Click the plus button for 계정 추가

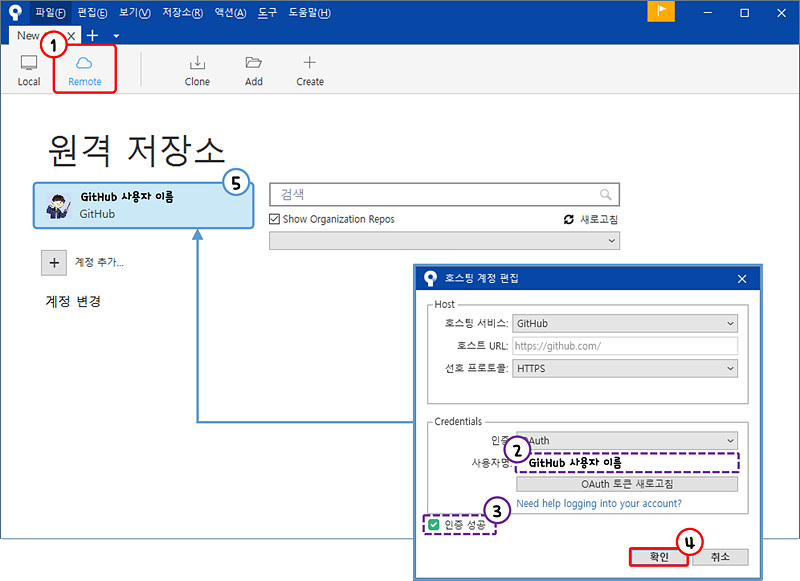tap(54, 263)
